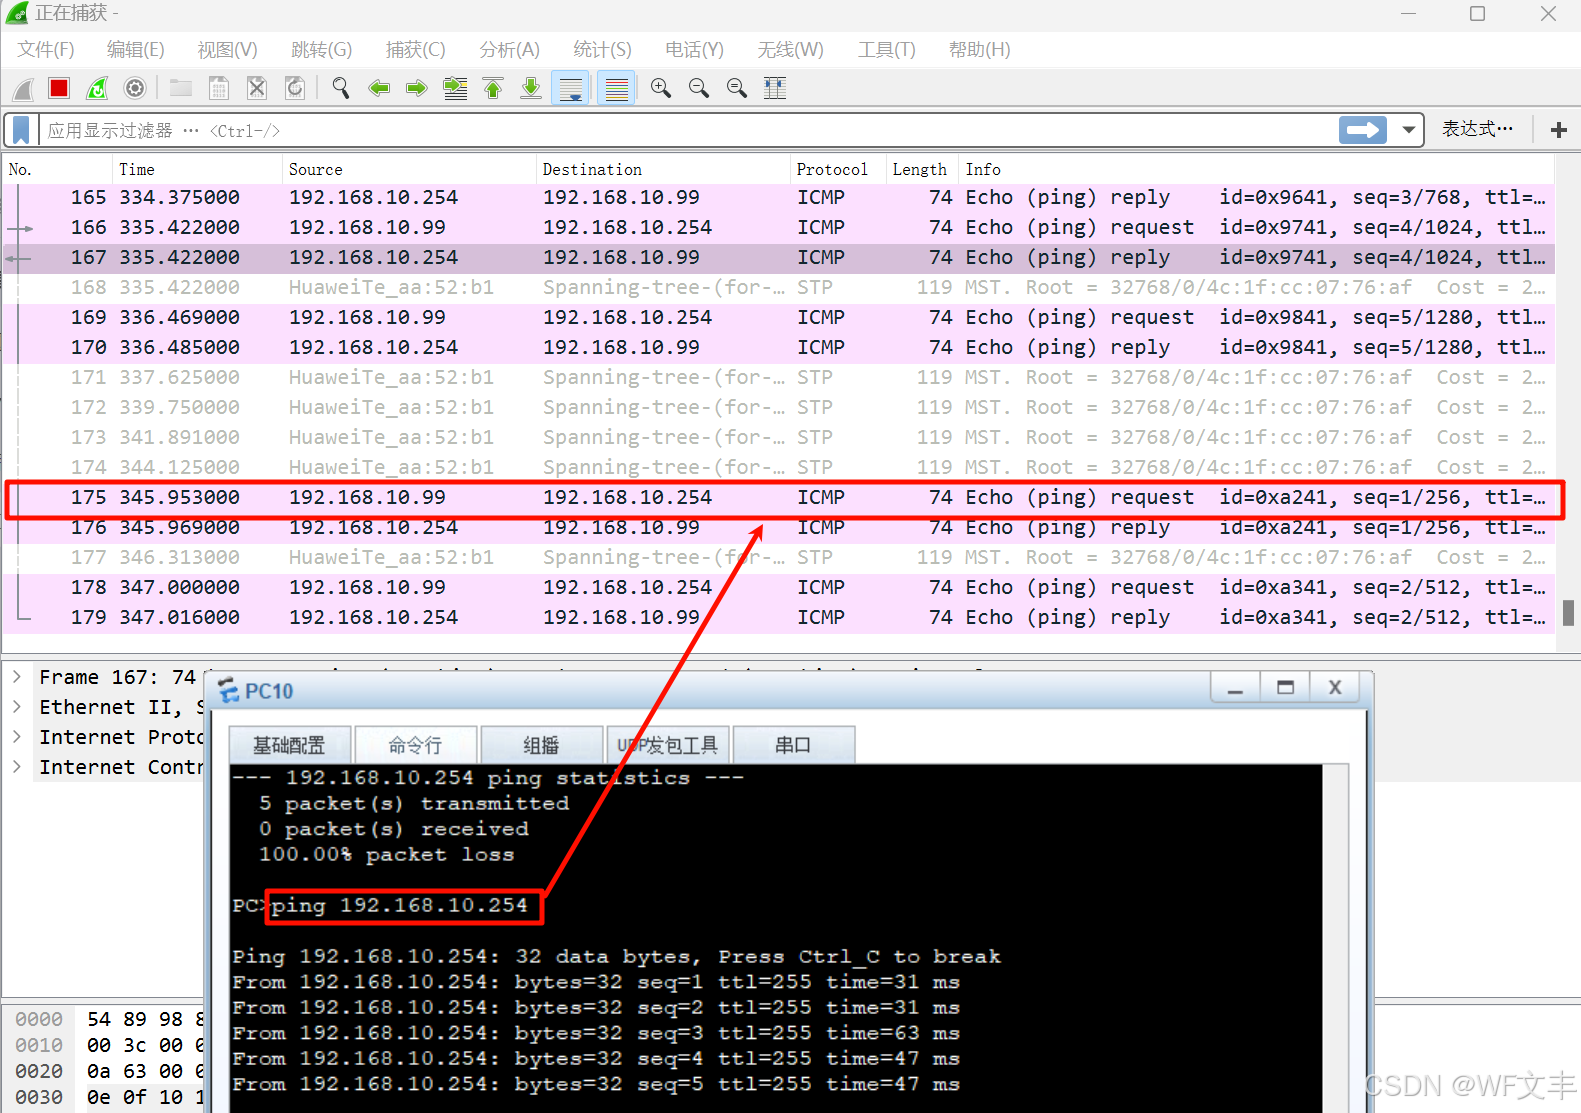The width and height of the screenshot is (1581, 1113).
Task: Sort packets by the Time column
Action: point(197,169)
